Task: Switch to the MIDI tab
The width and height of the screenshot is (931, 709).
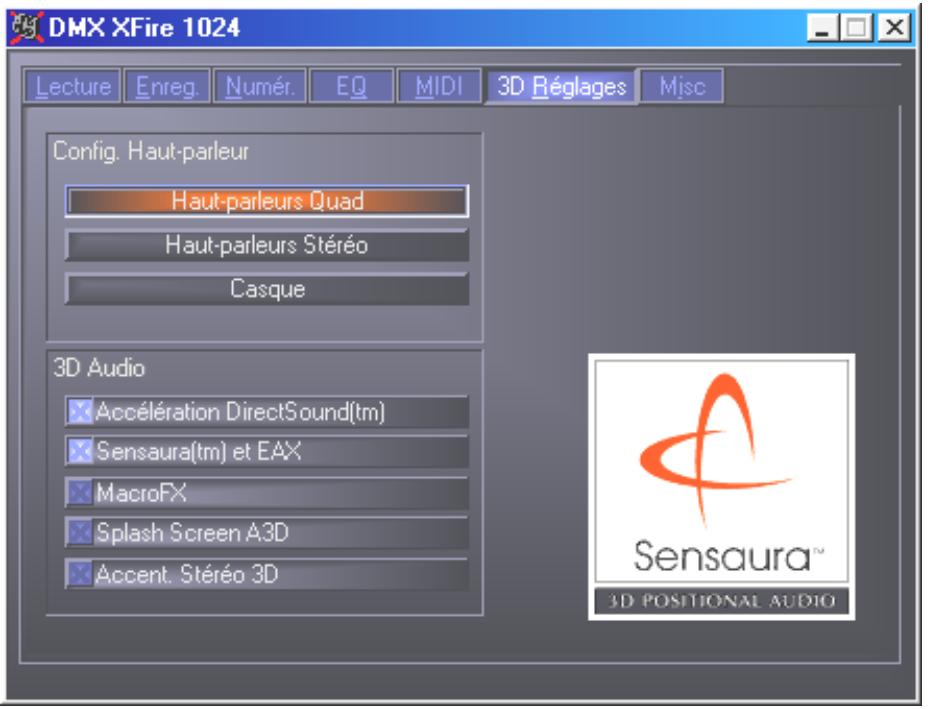Action: (439, 87)
